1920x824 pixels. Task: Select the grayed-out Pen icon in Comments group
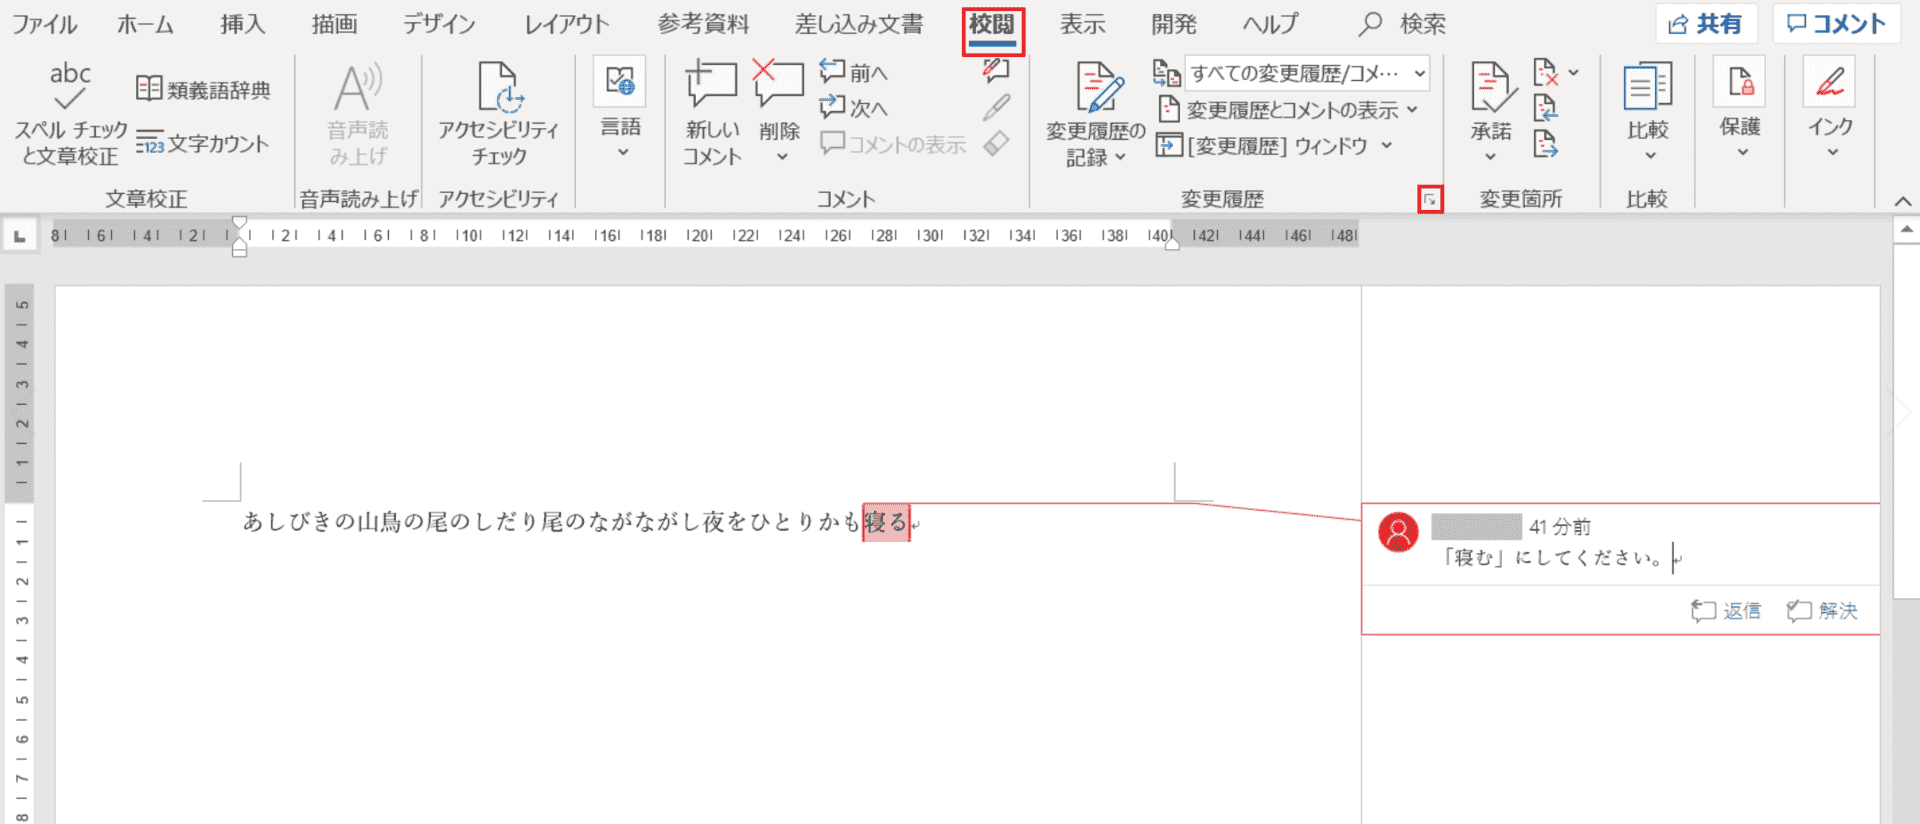[x=996, y=107]
